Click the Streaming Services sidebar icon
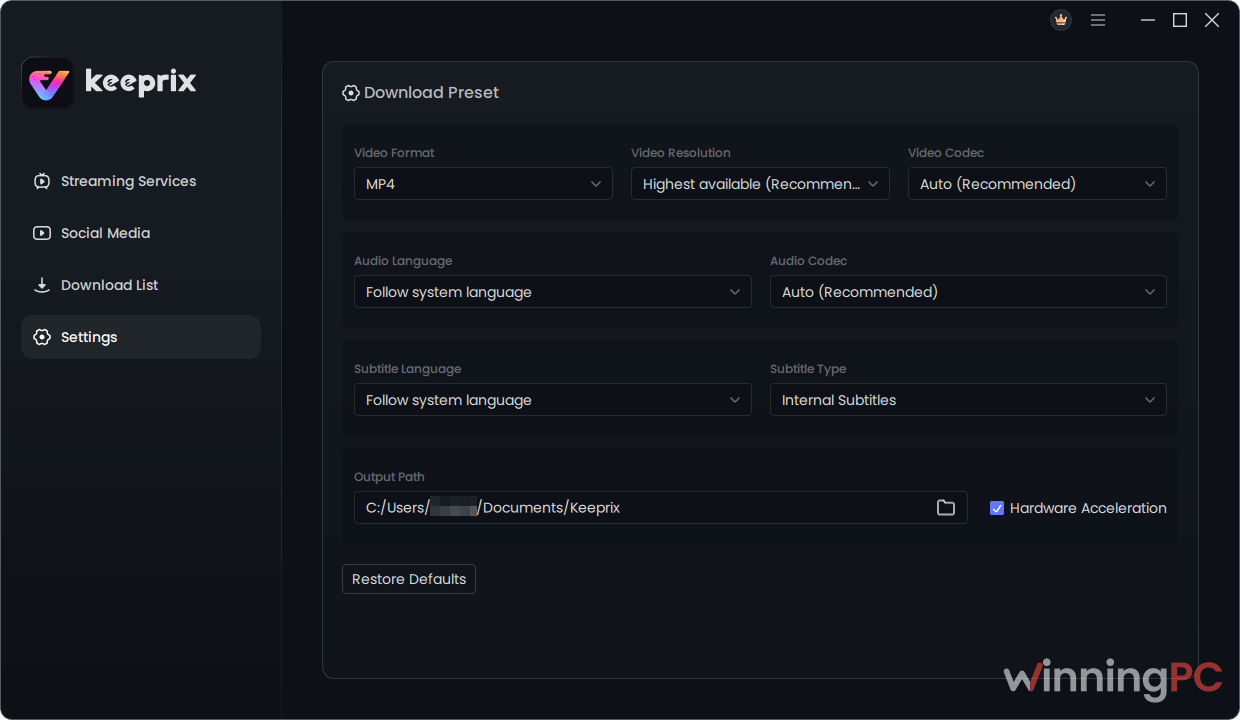The image size is (1240, 720). point(42,181)
